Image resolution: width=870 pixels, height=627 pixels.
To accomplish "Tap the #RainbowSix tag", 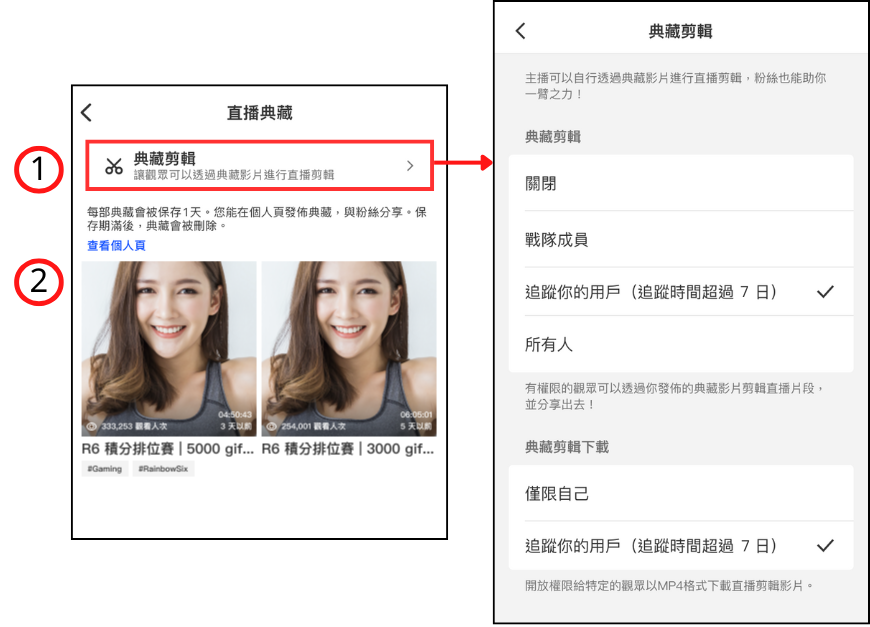I will pyautogui.click(x=163, y=469).
